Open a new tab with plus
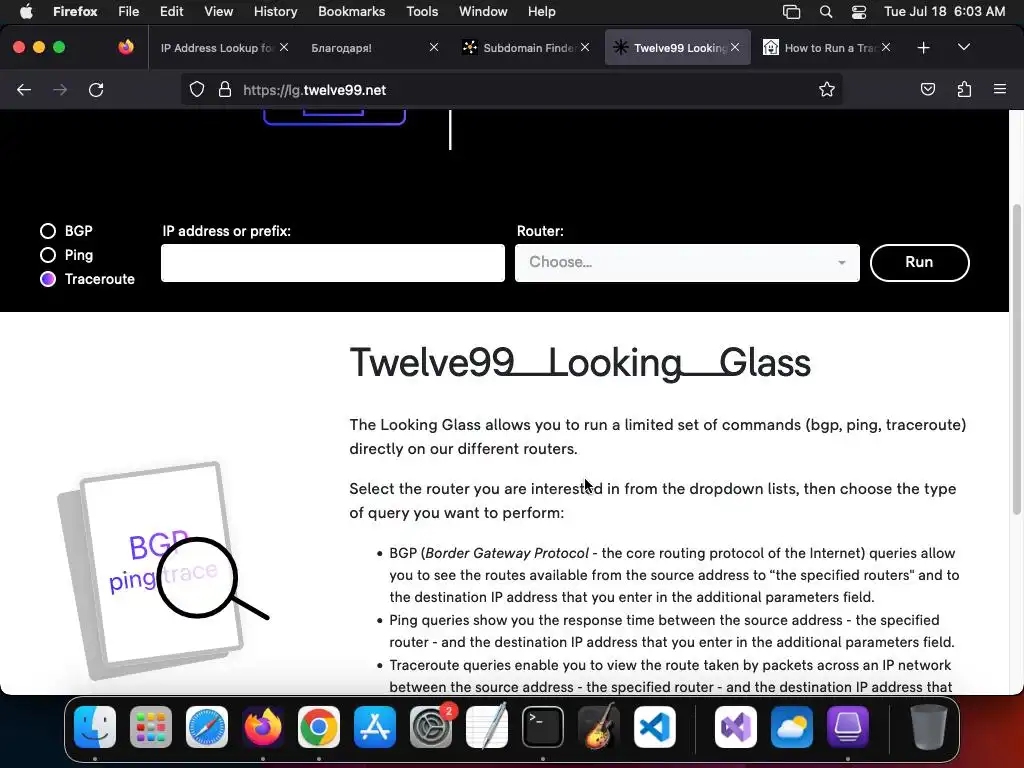The height and width of the screenshot is (768, 1024). tap(923, 48)
